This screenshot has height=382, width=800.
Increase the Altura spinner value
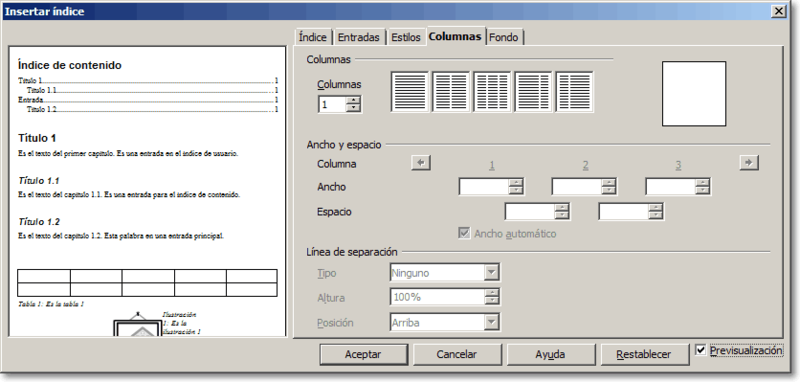(x=492, y=293)
